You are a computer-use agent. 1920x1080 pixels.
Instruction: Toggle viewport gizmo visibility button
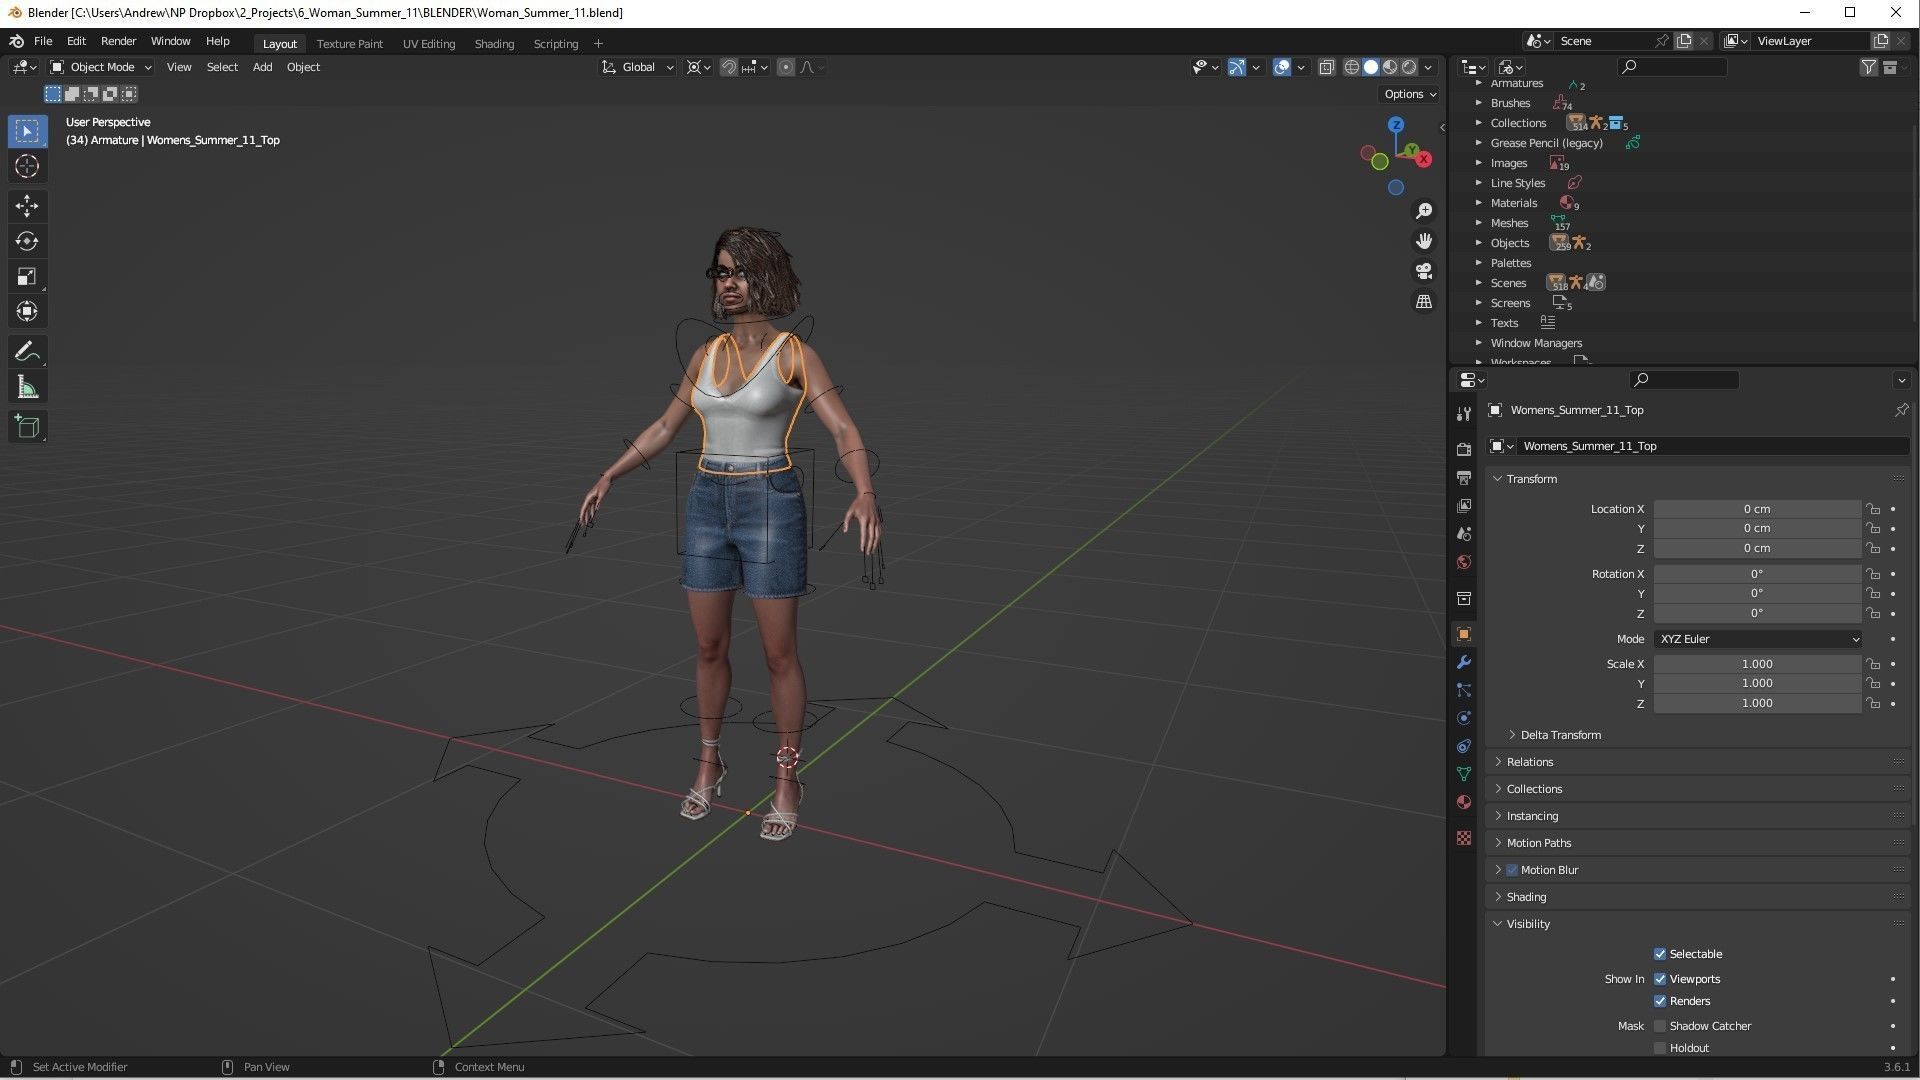point(1237,67)
